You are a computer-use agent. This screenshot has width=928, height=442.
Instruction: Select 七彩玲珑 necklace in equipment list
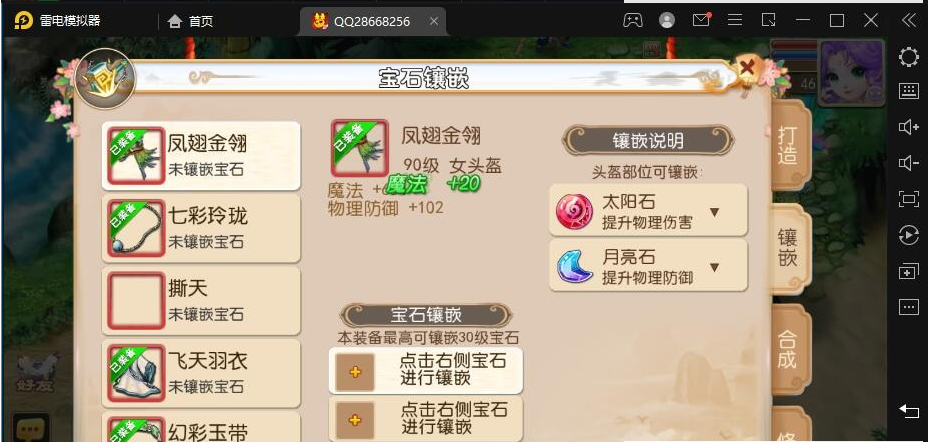pyautogui.click(x=201, y=228)
